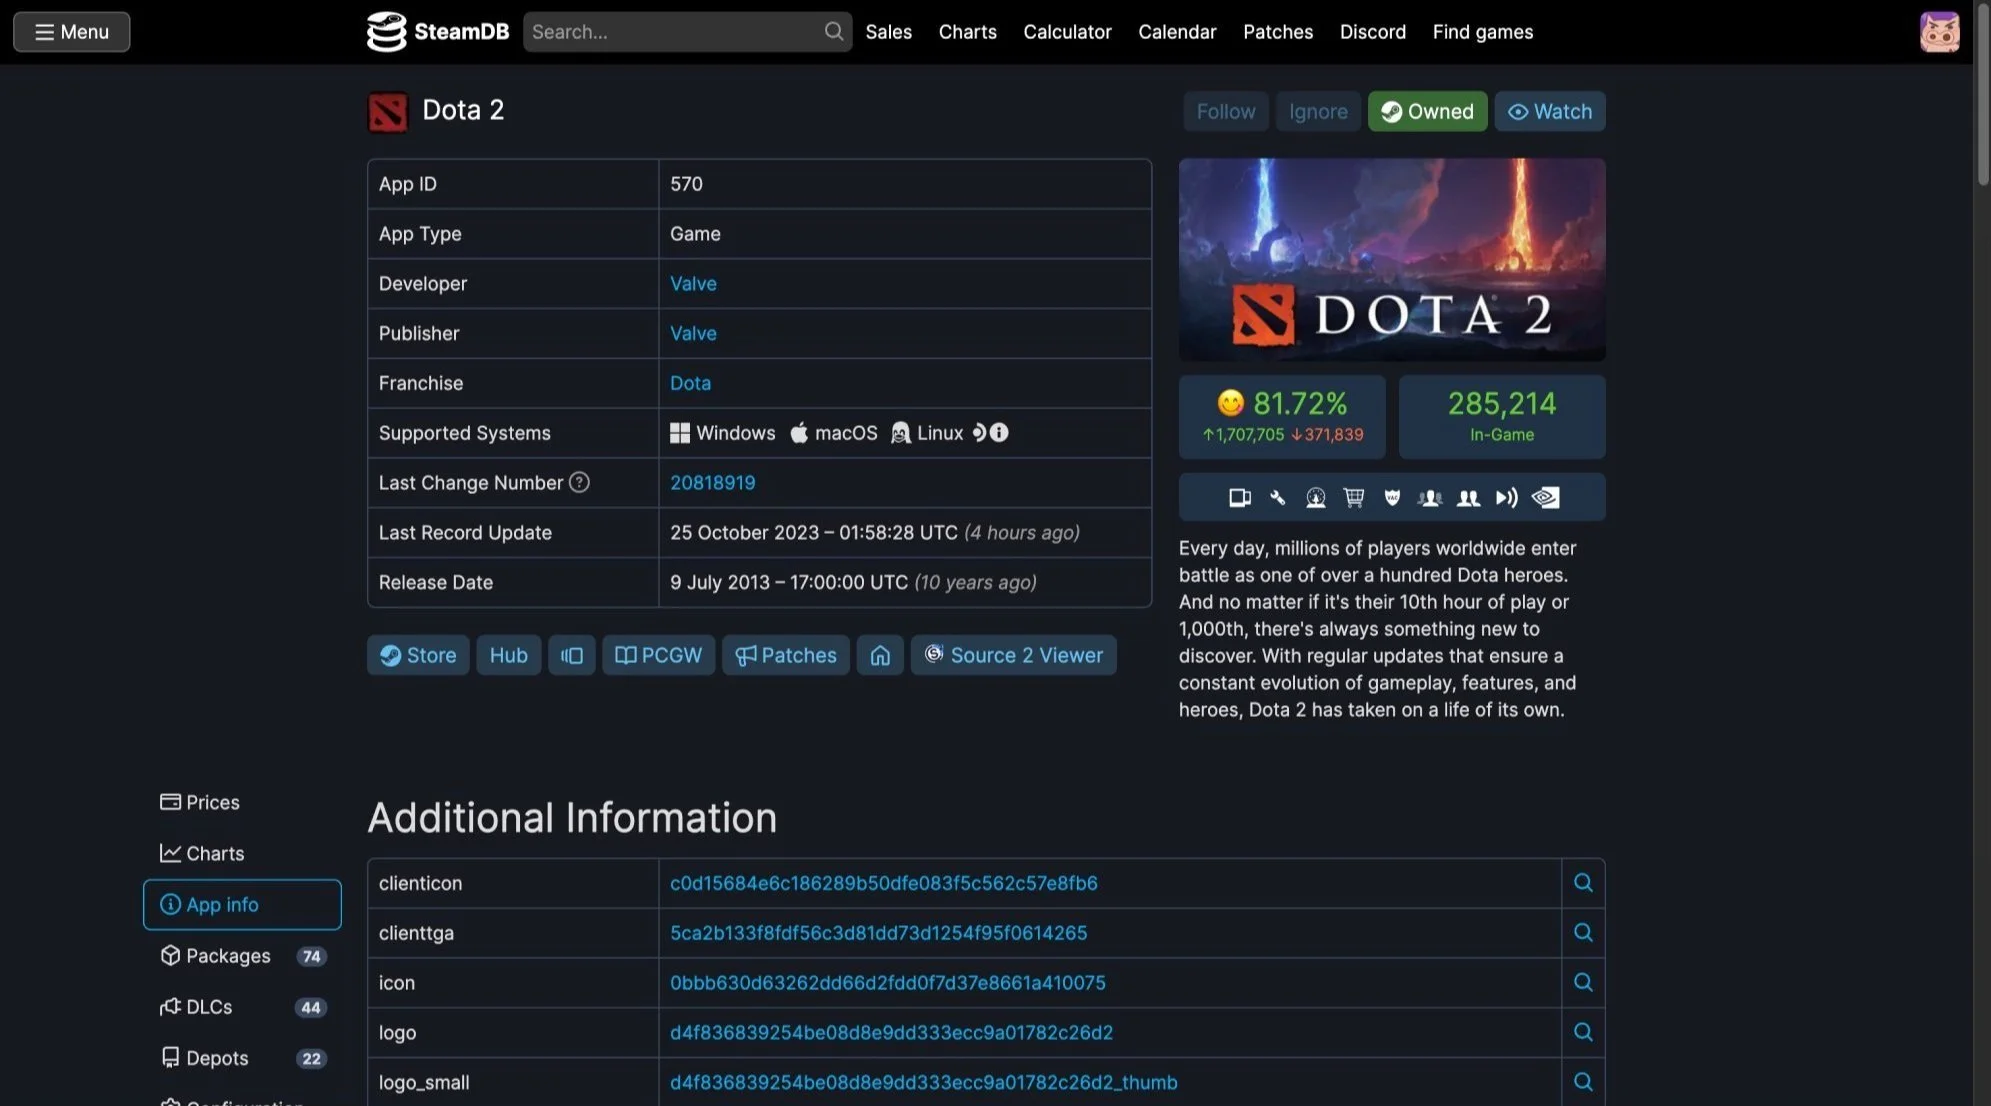This screenshot has height=1106, width=1991.
Task: Click the SteamDB logo icon
Action: coord(386,32)
